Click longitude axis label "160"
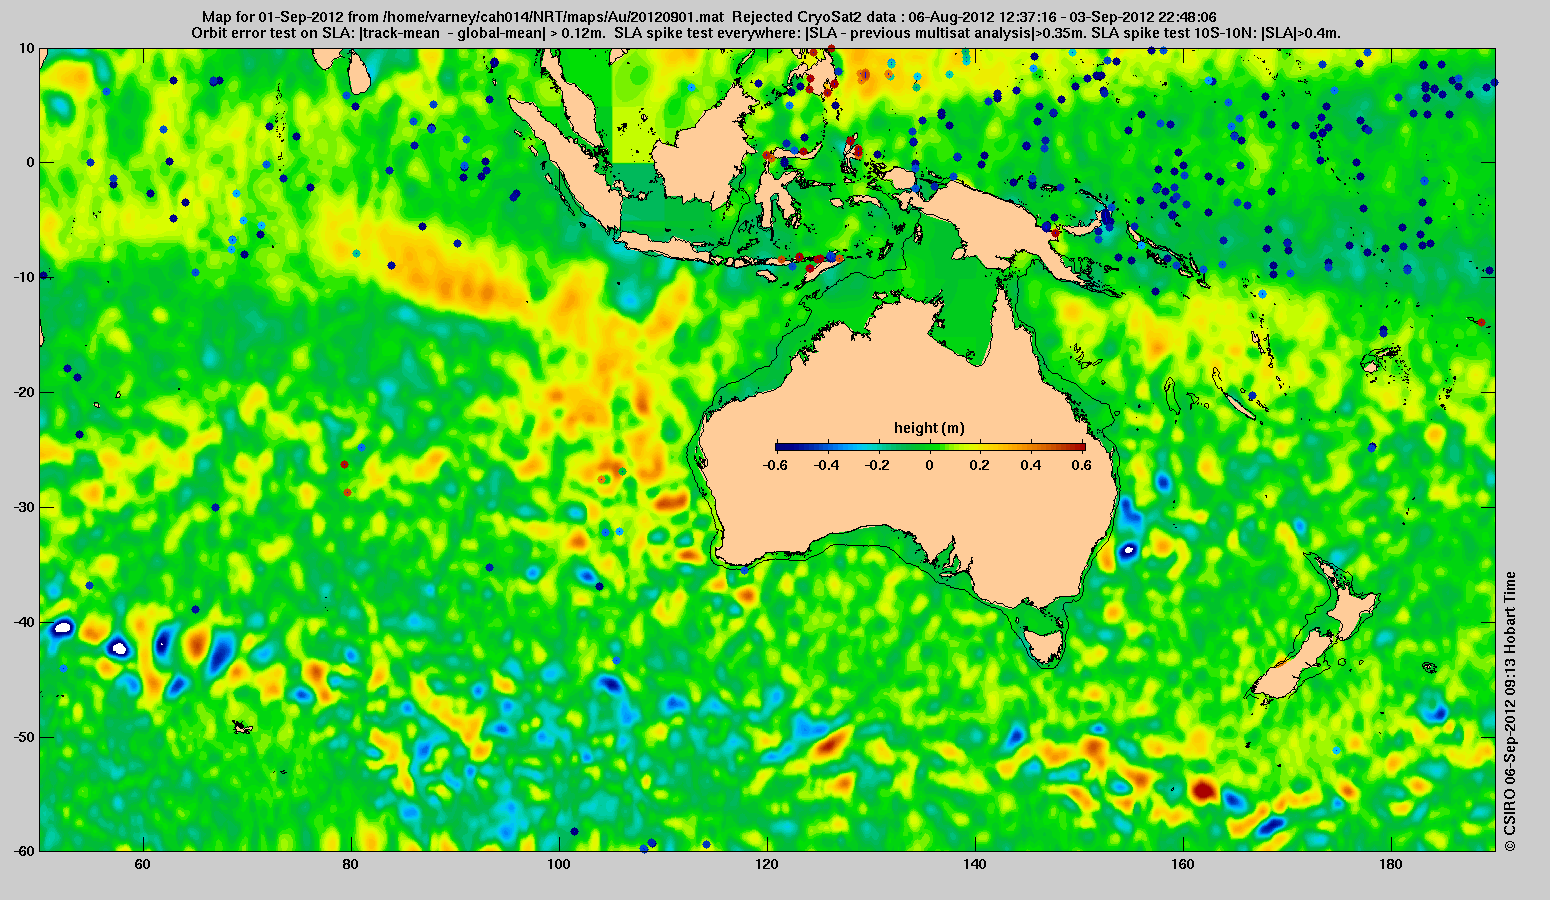Screen dimensions: 1550x900 click(x=1183, y=864)
